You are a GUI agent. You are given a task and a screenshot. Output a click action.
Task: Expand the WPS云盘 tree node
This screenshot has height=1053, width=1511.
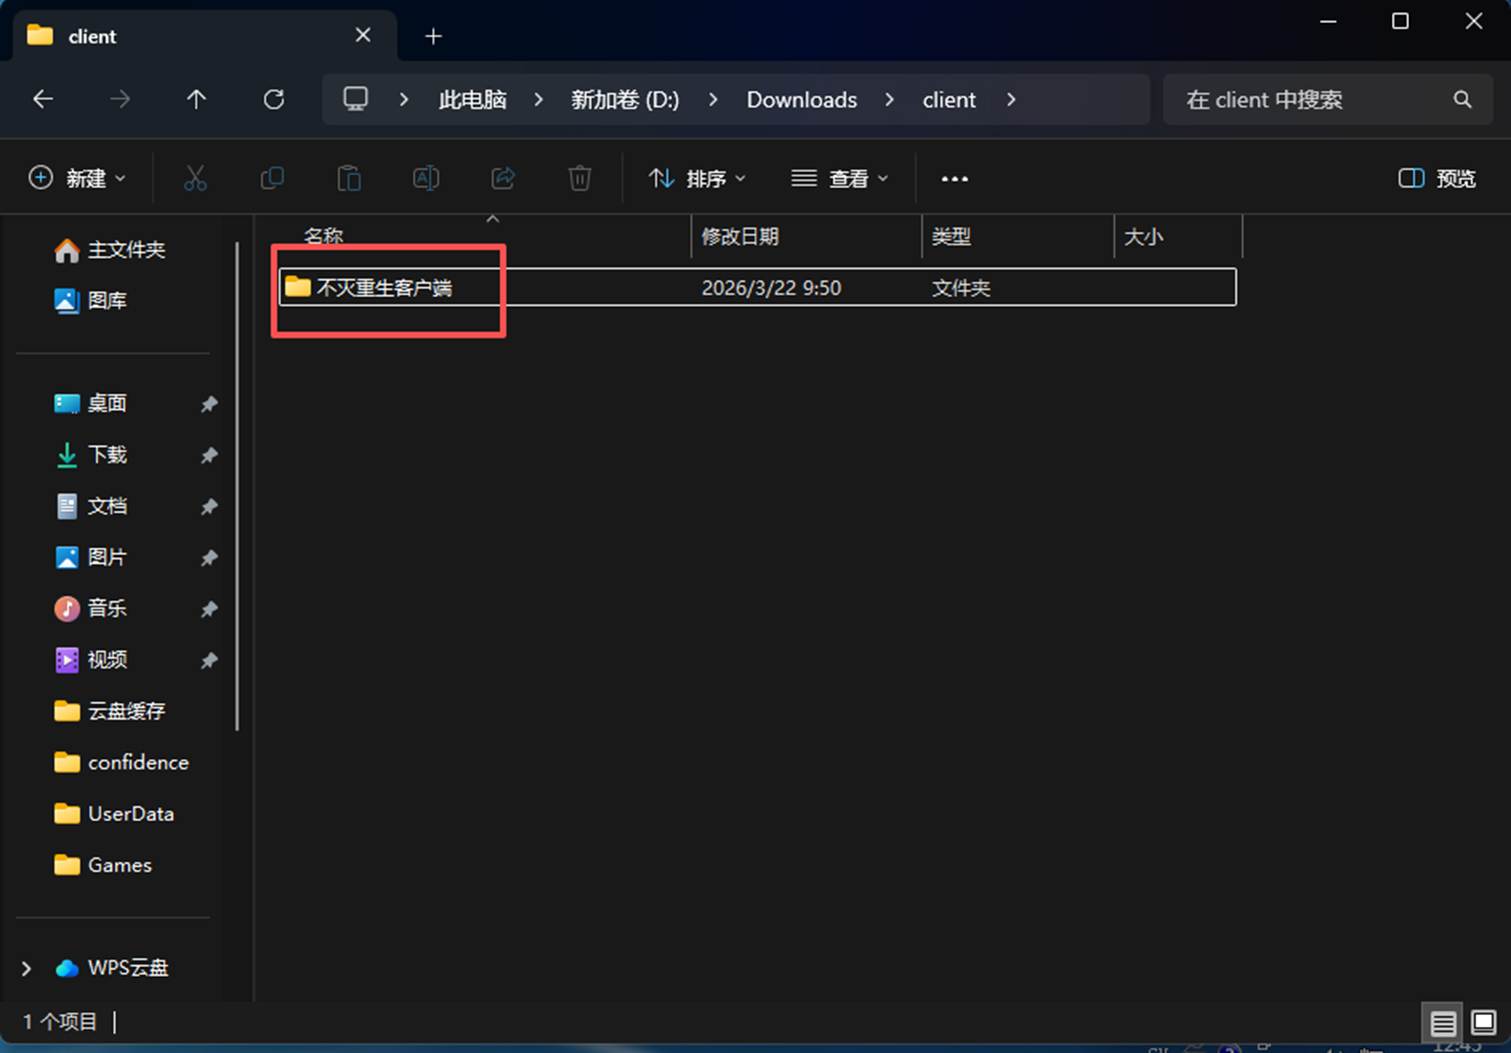(x=27, y=968)
